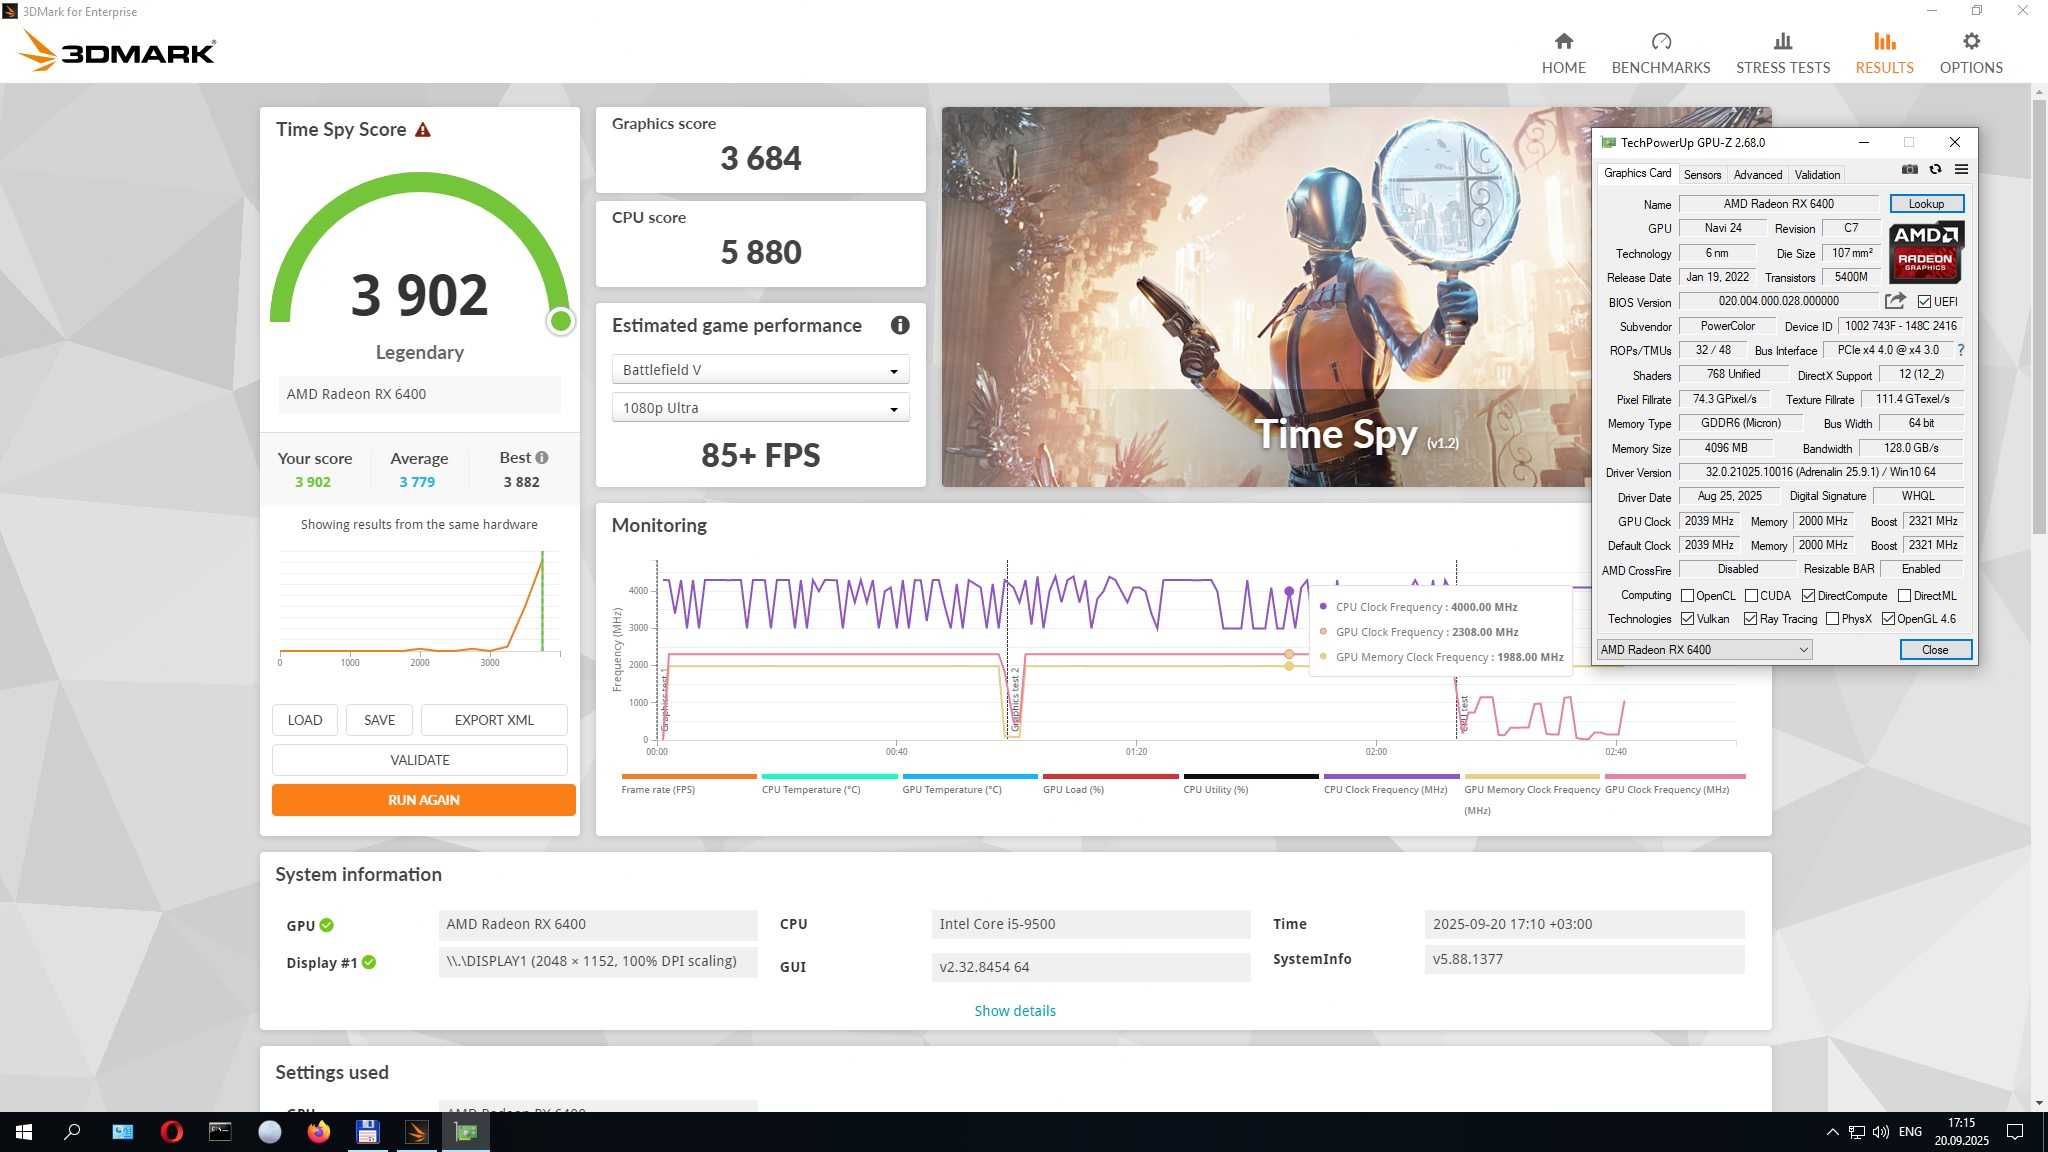Viewport: 2048px width, 1152px height.
Task: Click the AMD Radeon logo in GPU-Z
Action: tap(1926, 252)
